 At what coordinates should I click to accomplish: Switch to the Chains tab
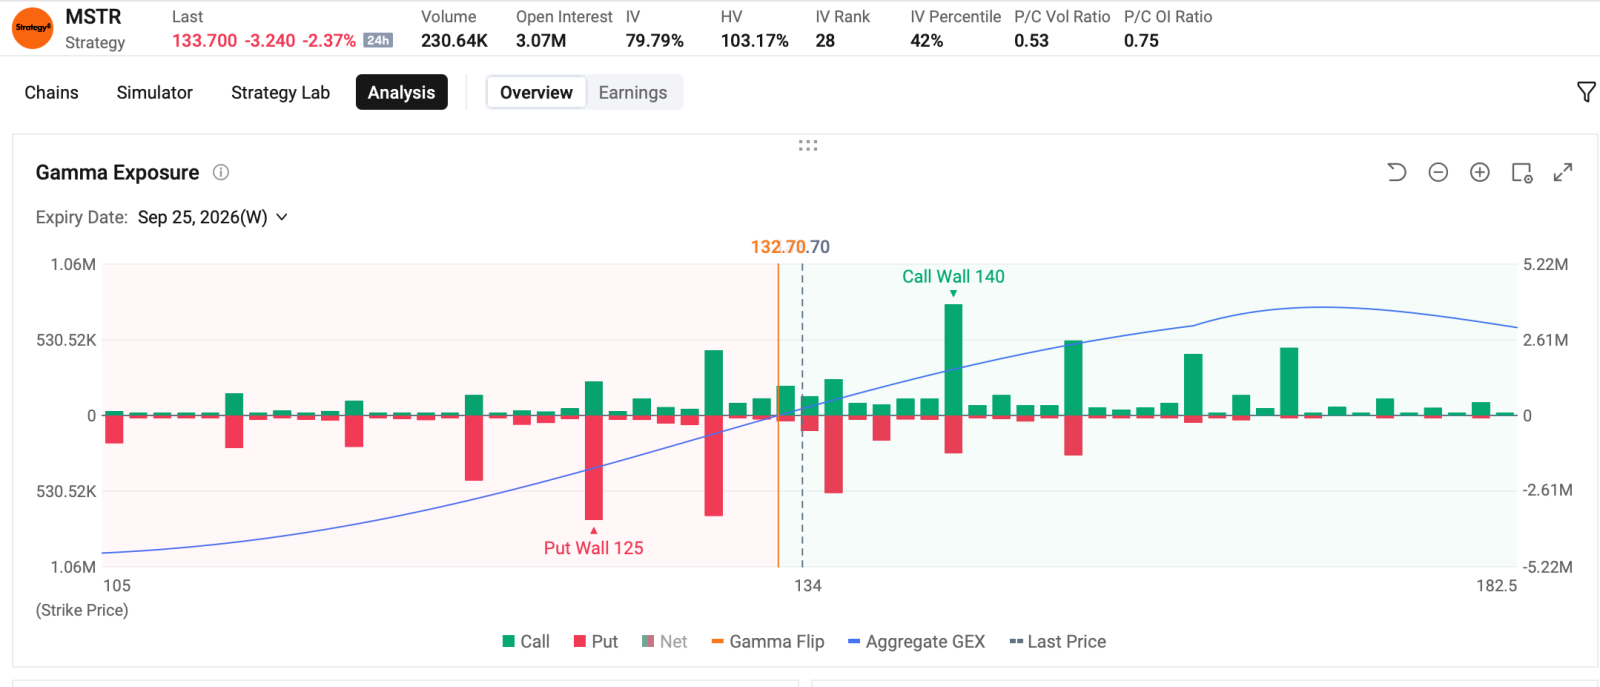pyautogui.click(x=51, y=92)
